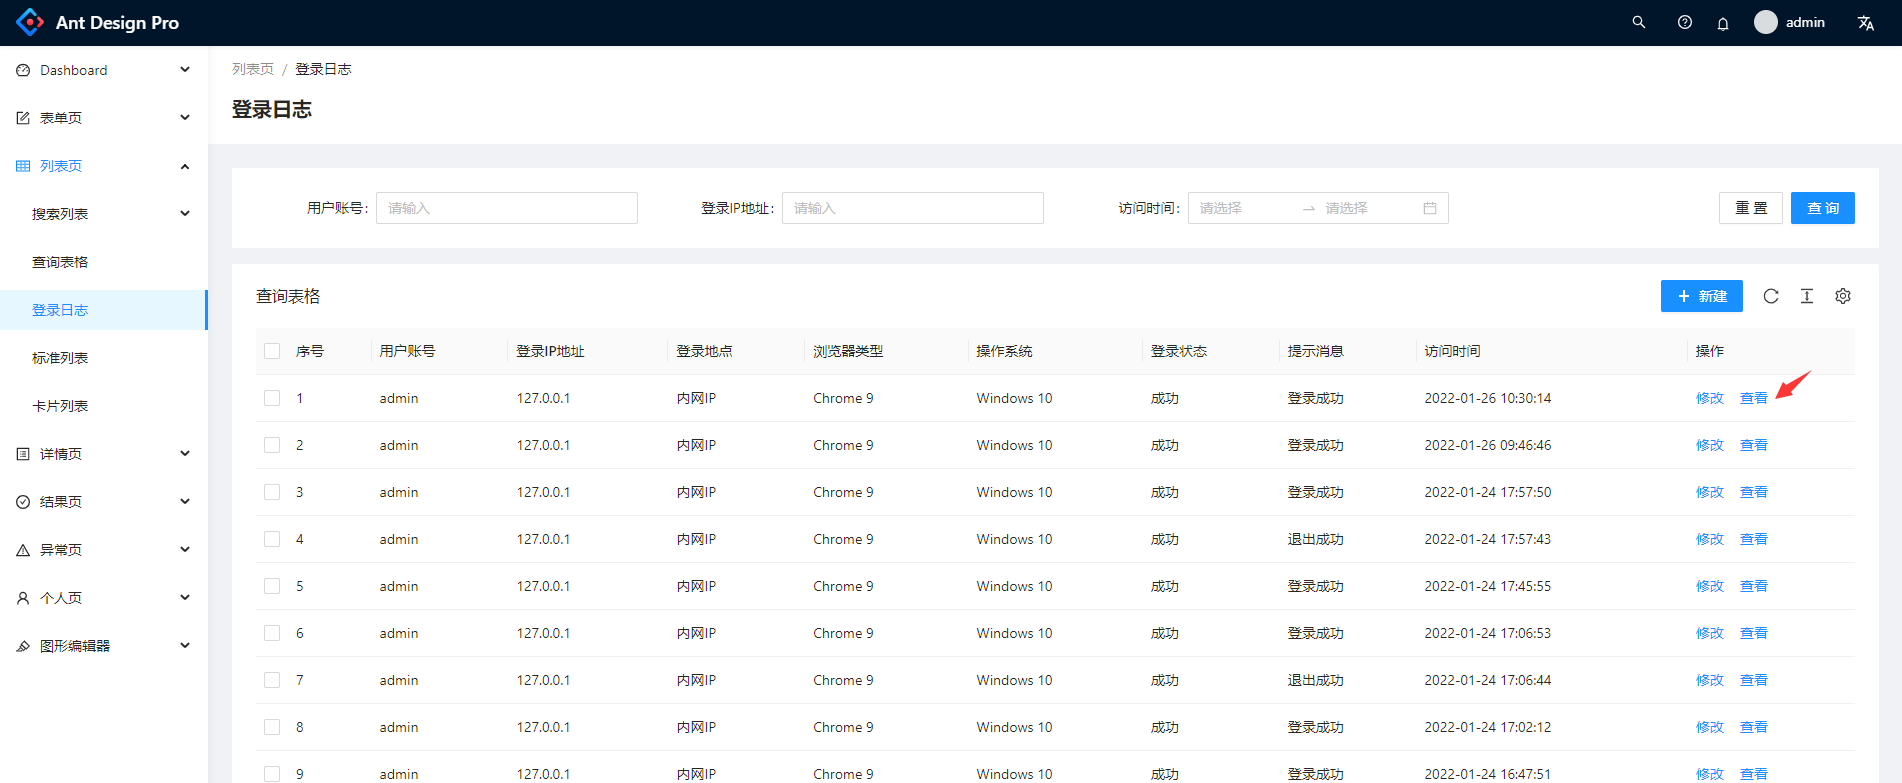1902x783 pixels.
Task: Click the 结果页 check-circle icon in sidebar
Action: click(23, 502)
